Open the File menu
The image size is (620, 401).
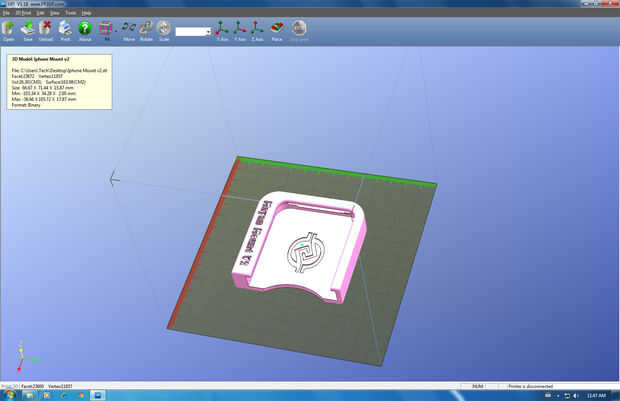click(x=6, y=13)
